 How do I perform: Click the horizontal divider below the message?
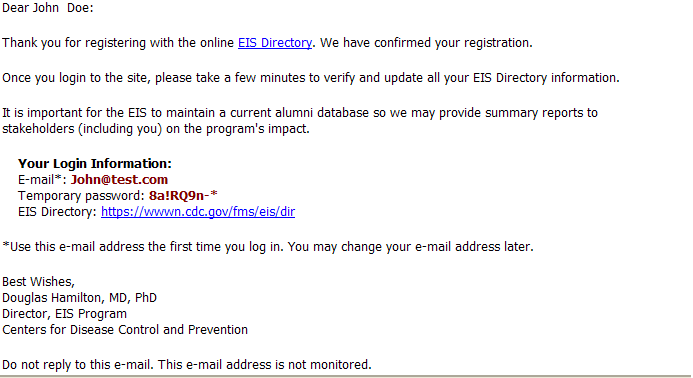pos(346,377)
